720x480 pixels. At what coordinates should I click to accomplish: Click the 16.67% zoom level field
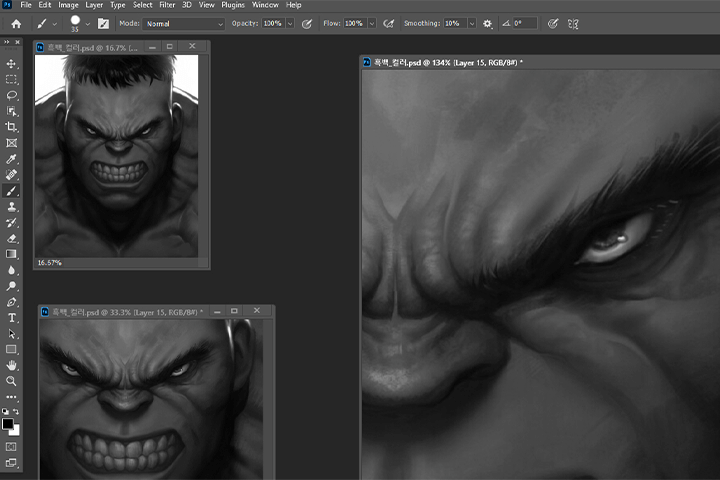click(50, 263)
